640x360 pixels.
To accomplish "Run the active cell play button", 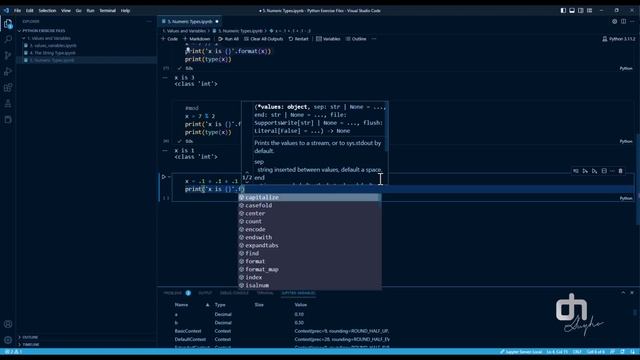I will point(164,177).
